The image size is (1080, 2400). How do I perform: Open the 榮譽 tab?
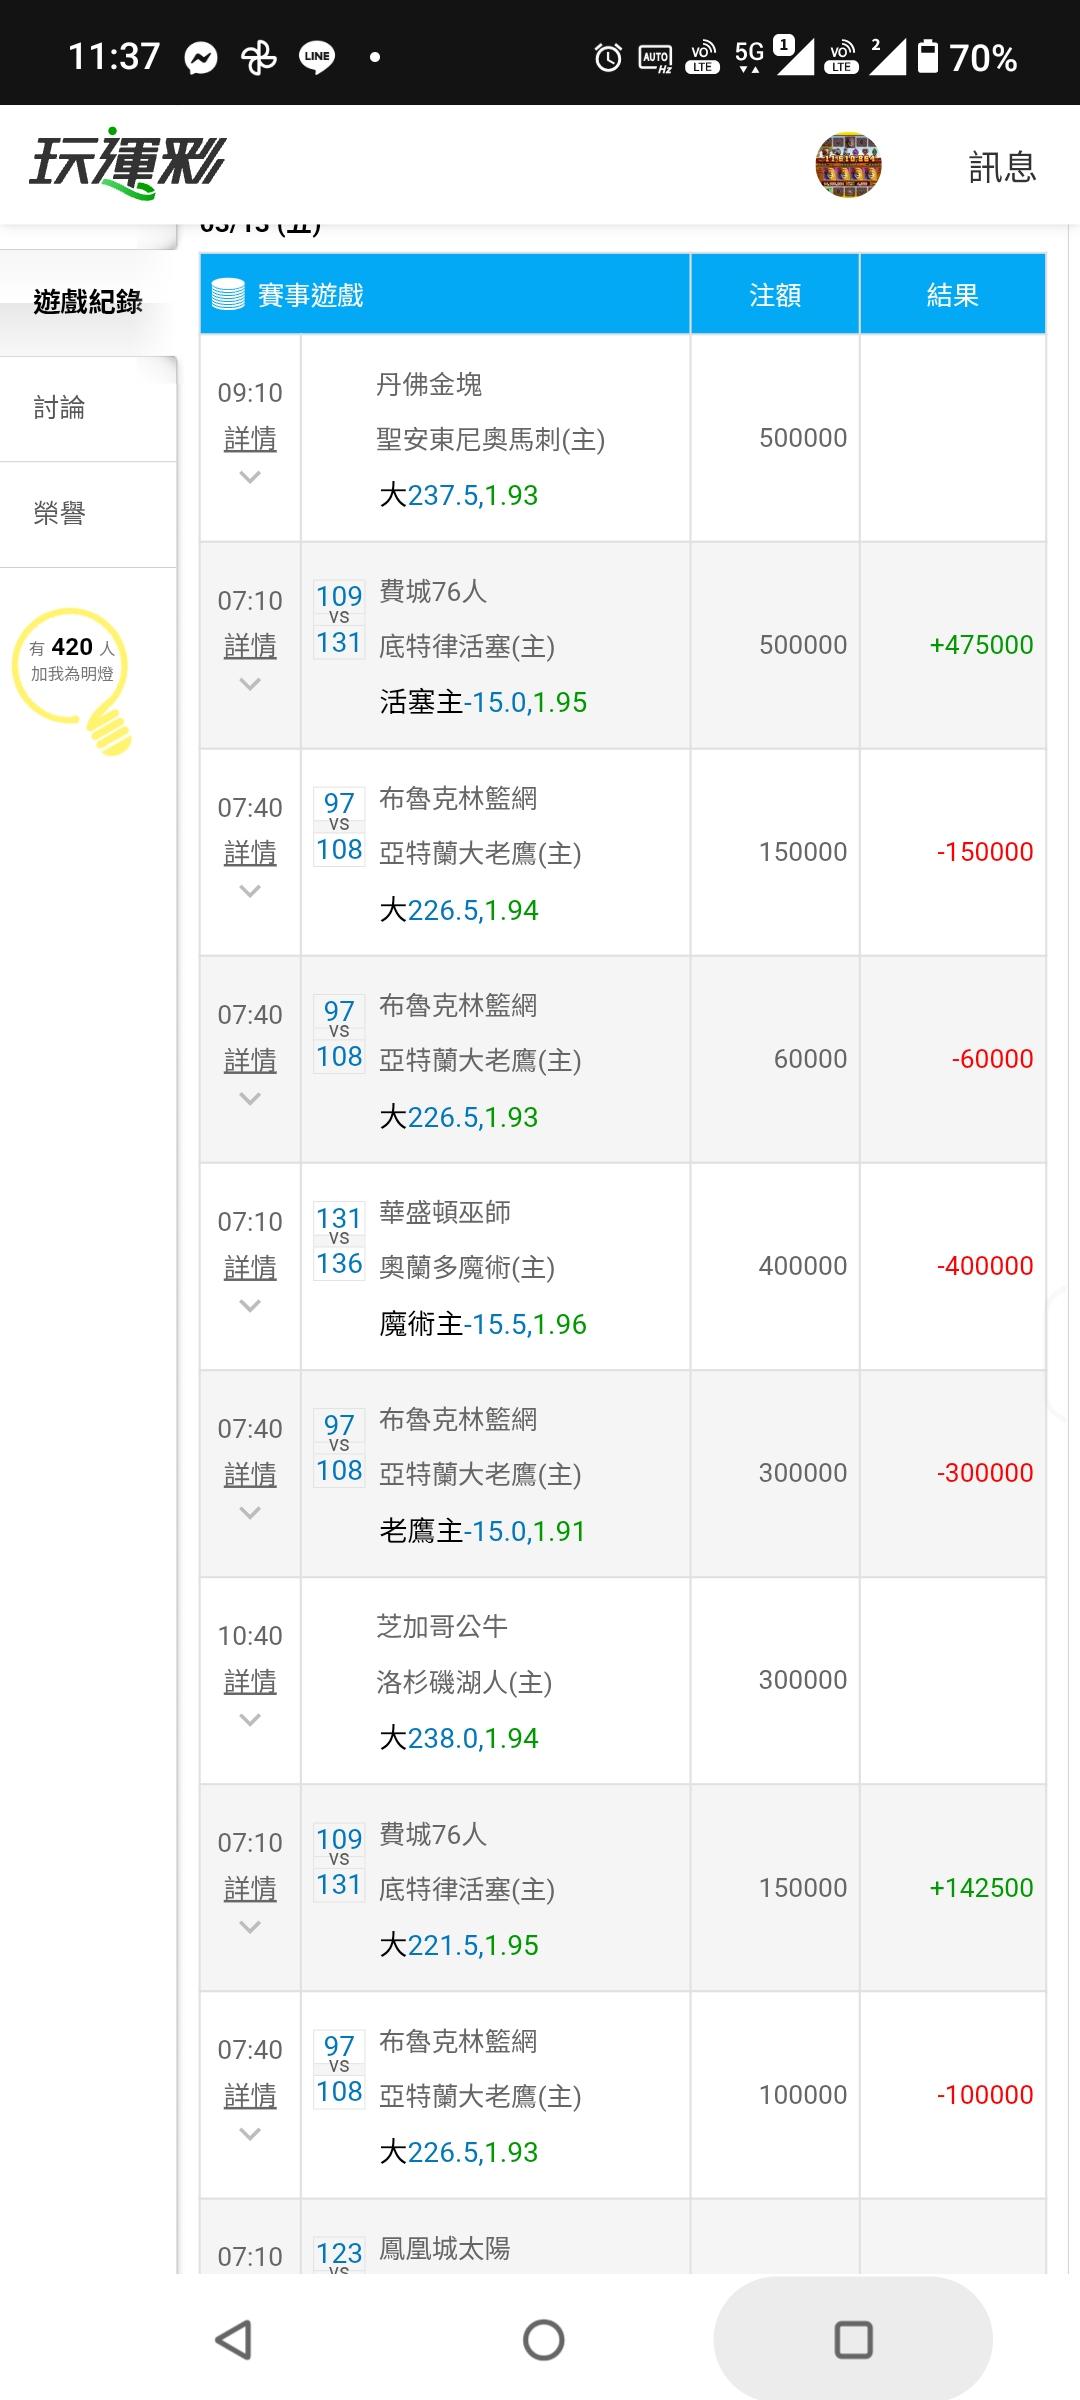coord(60,514)
